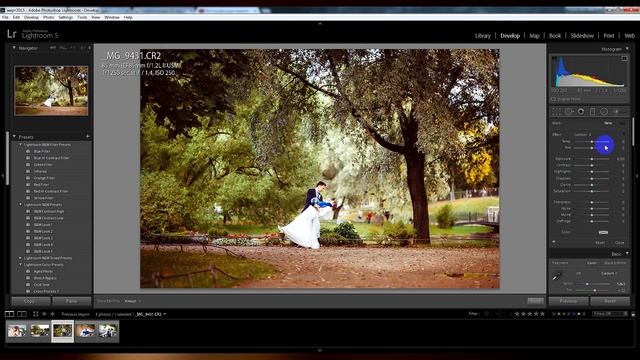Viewport: 640px width, 360px height.
Task: Toggle the filter effect panel on/off switch
Action: (554, 242)
